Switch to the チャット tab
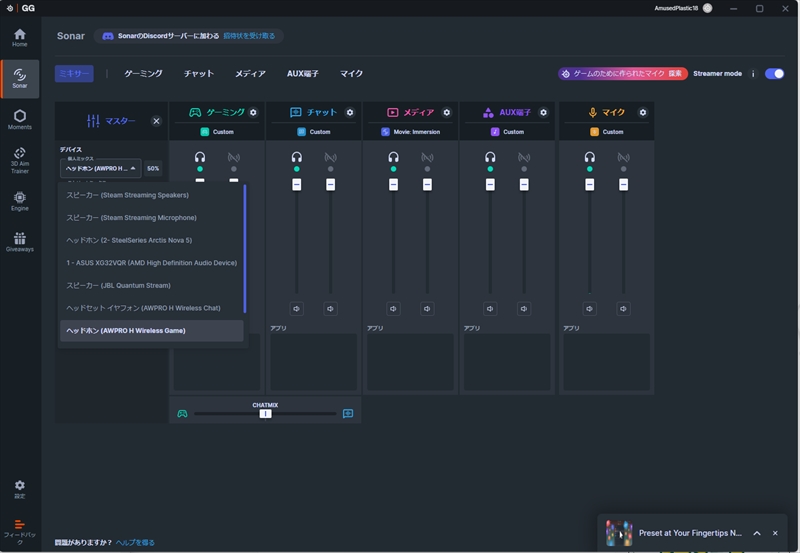This screenshot has height=553, width=800. [199, 73]
